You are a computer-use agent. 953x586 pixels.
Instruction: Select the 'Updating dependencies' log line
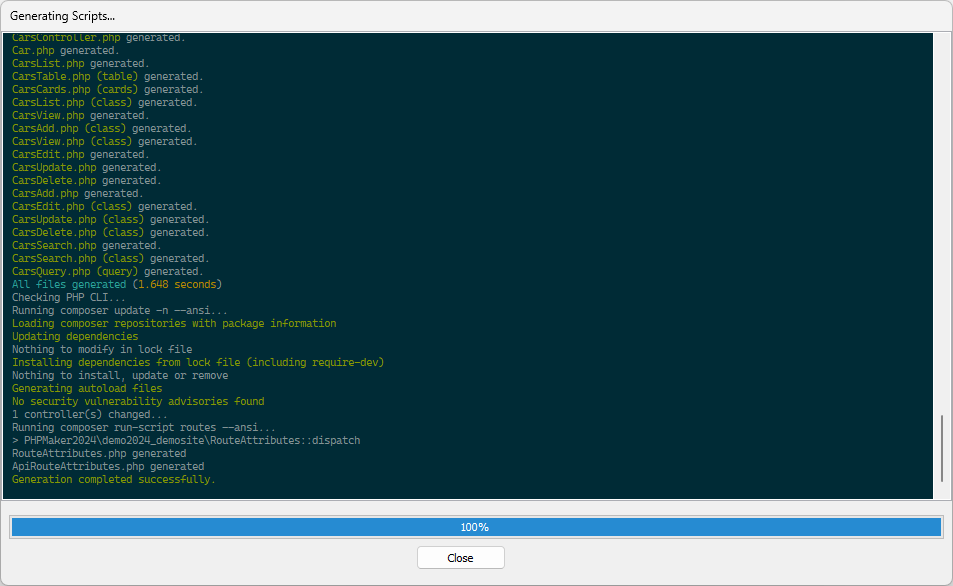click(x=75, y=337)
